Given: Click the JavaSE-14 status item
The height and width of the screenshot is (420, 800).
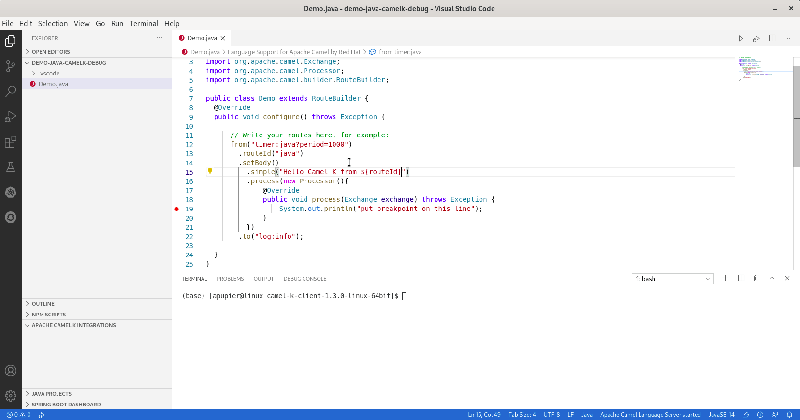Looking at the screenshot, I should pos(721,415).
